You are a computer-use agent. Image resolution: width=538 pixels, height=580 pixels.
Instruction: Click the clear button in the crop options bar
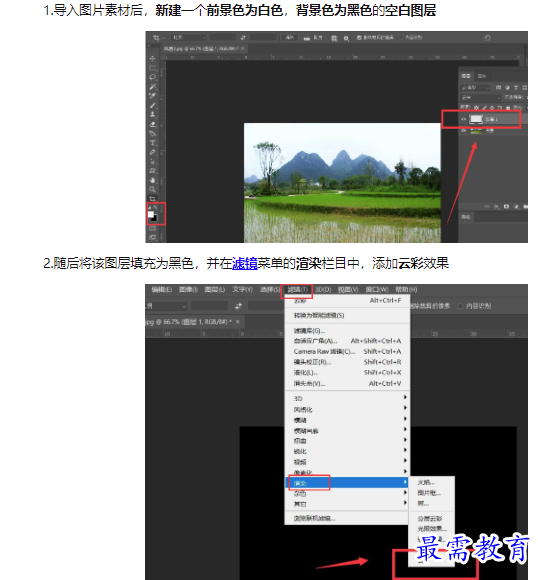290,38
